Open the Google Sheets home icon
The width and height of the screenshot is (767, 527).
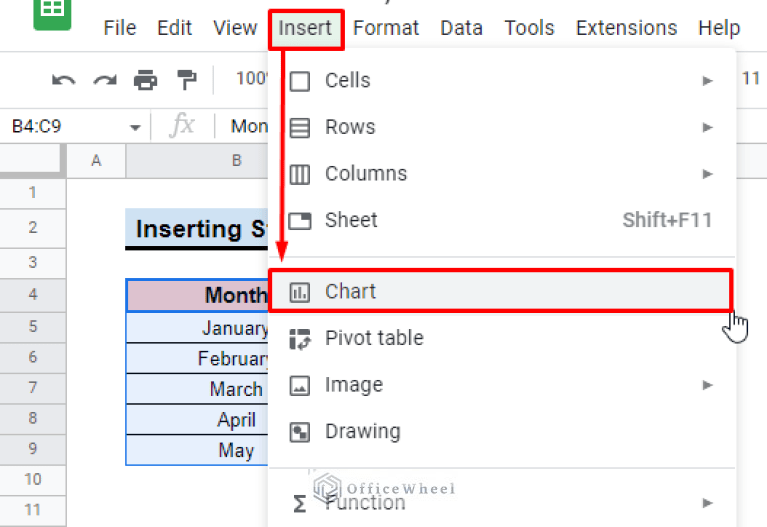point(52,14)
